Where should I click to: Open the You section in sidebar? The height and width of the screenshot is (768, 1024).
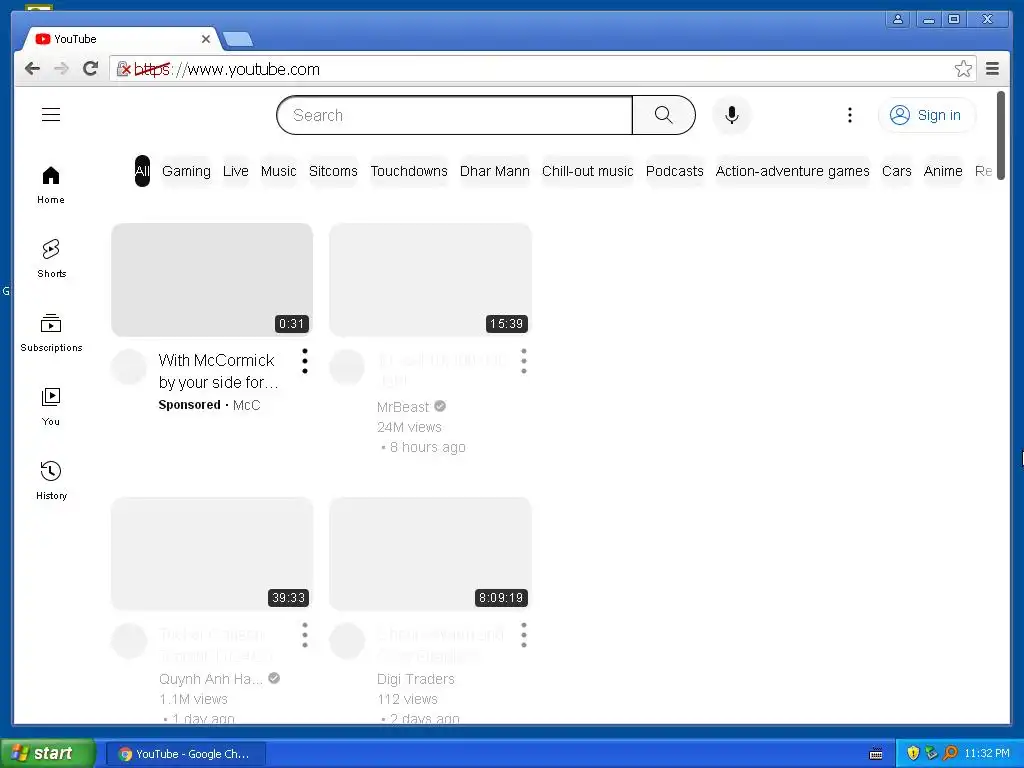tap(51, 406)
